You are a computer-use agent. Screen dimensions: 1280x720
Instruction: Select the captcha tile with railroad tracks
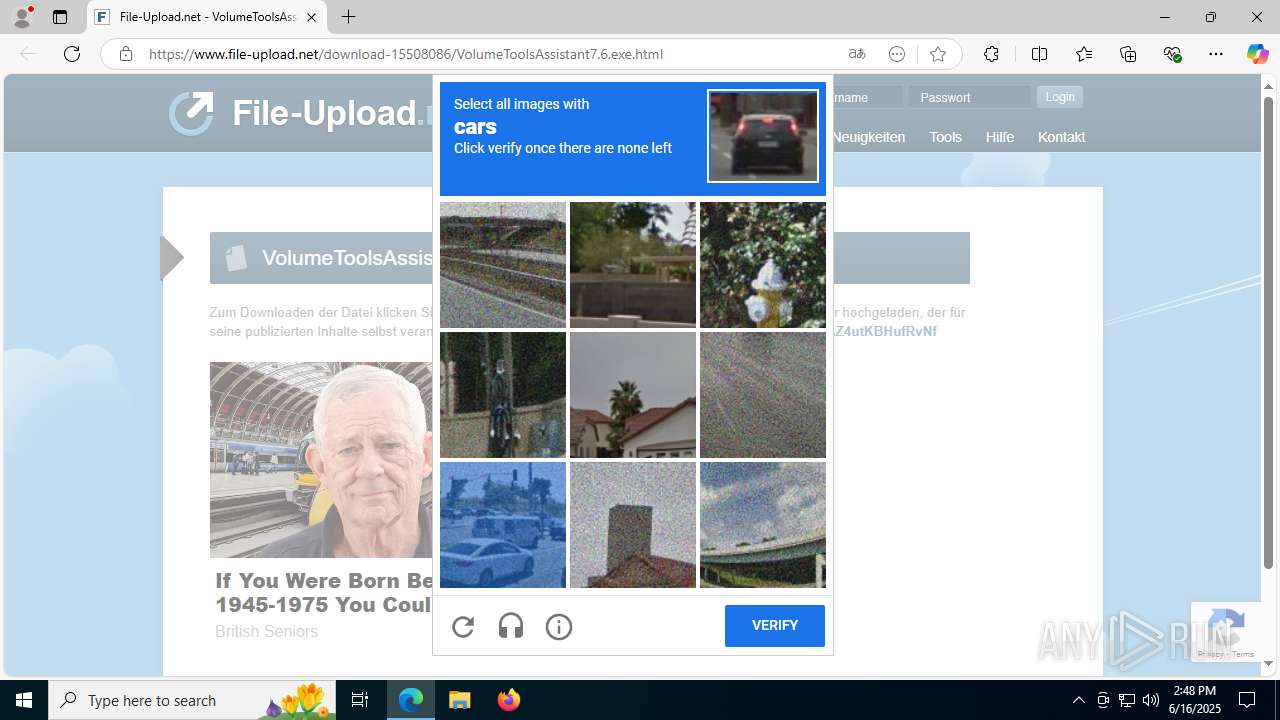(503, 265)
